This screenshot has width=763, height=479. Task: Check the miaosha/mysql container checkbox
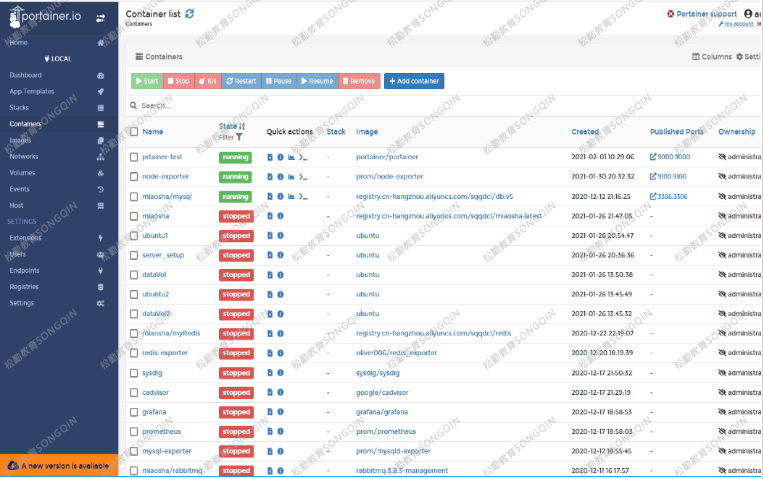(x=134, y=197)
